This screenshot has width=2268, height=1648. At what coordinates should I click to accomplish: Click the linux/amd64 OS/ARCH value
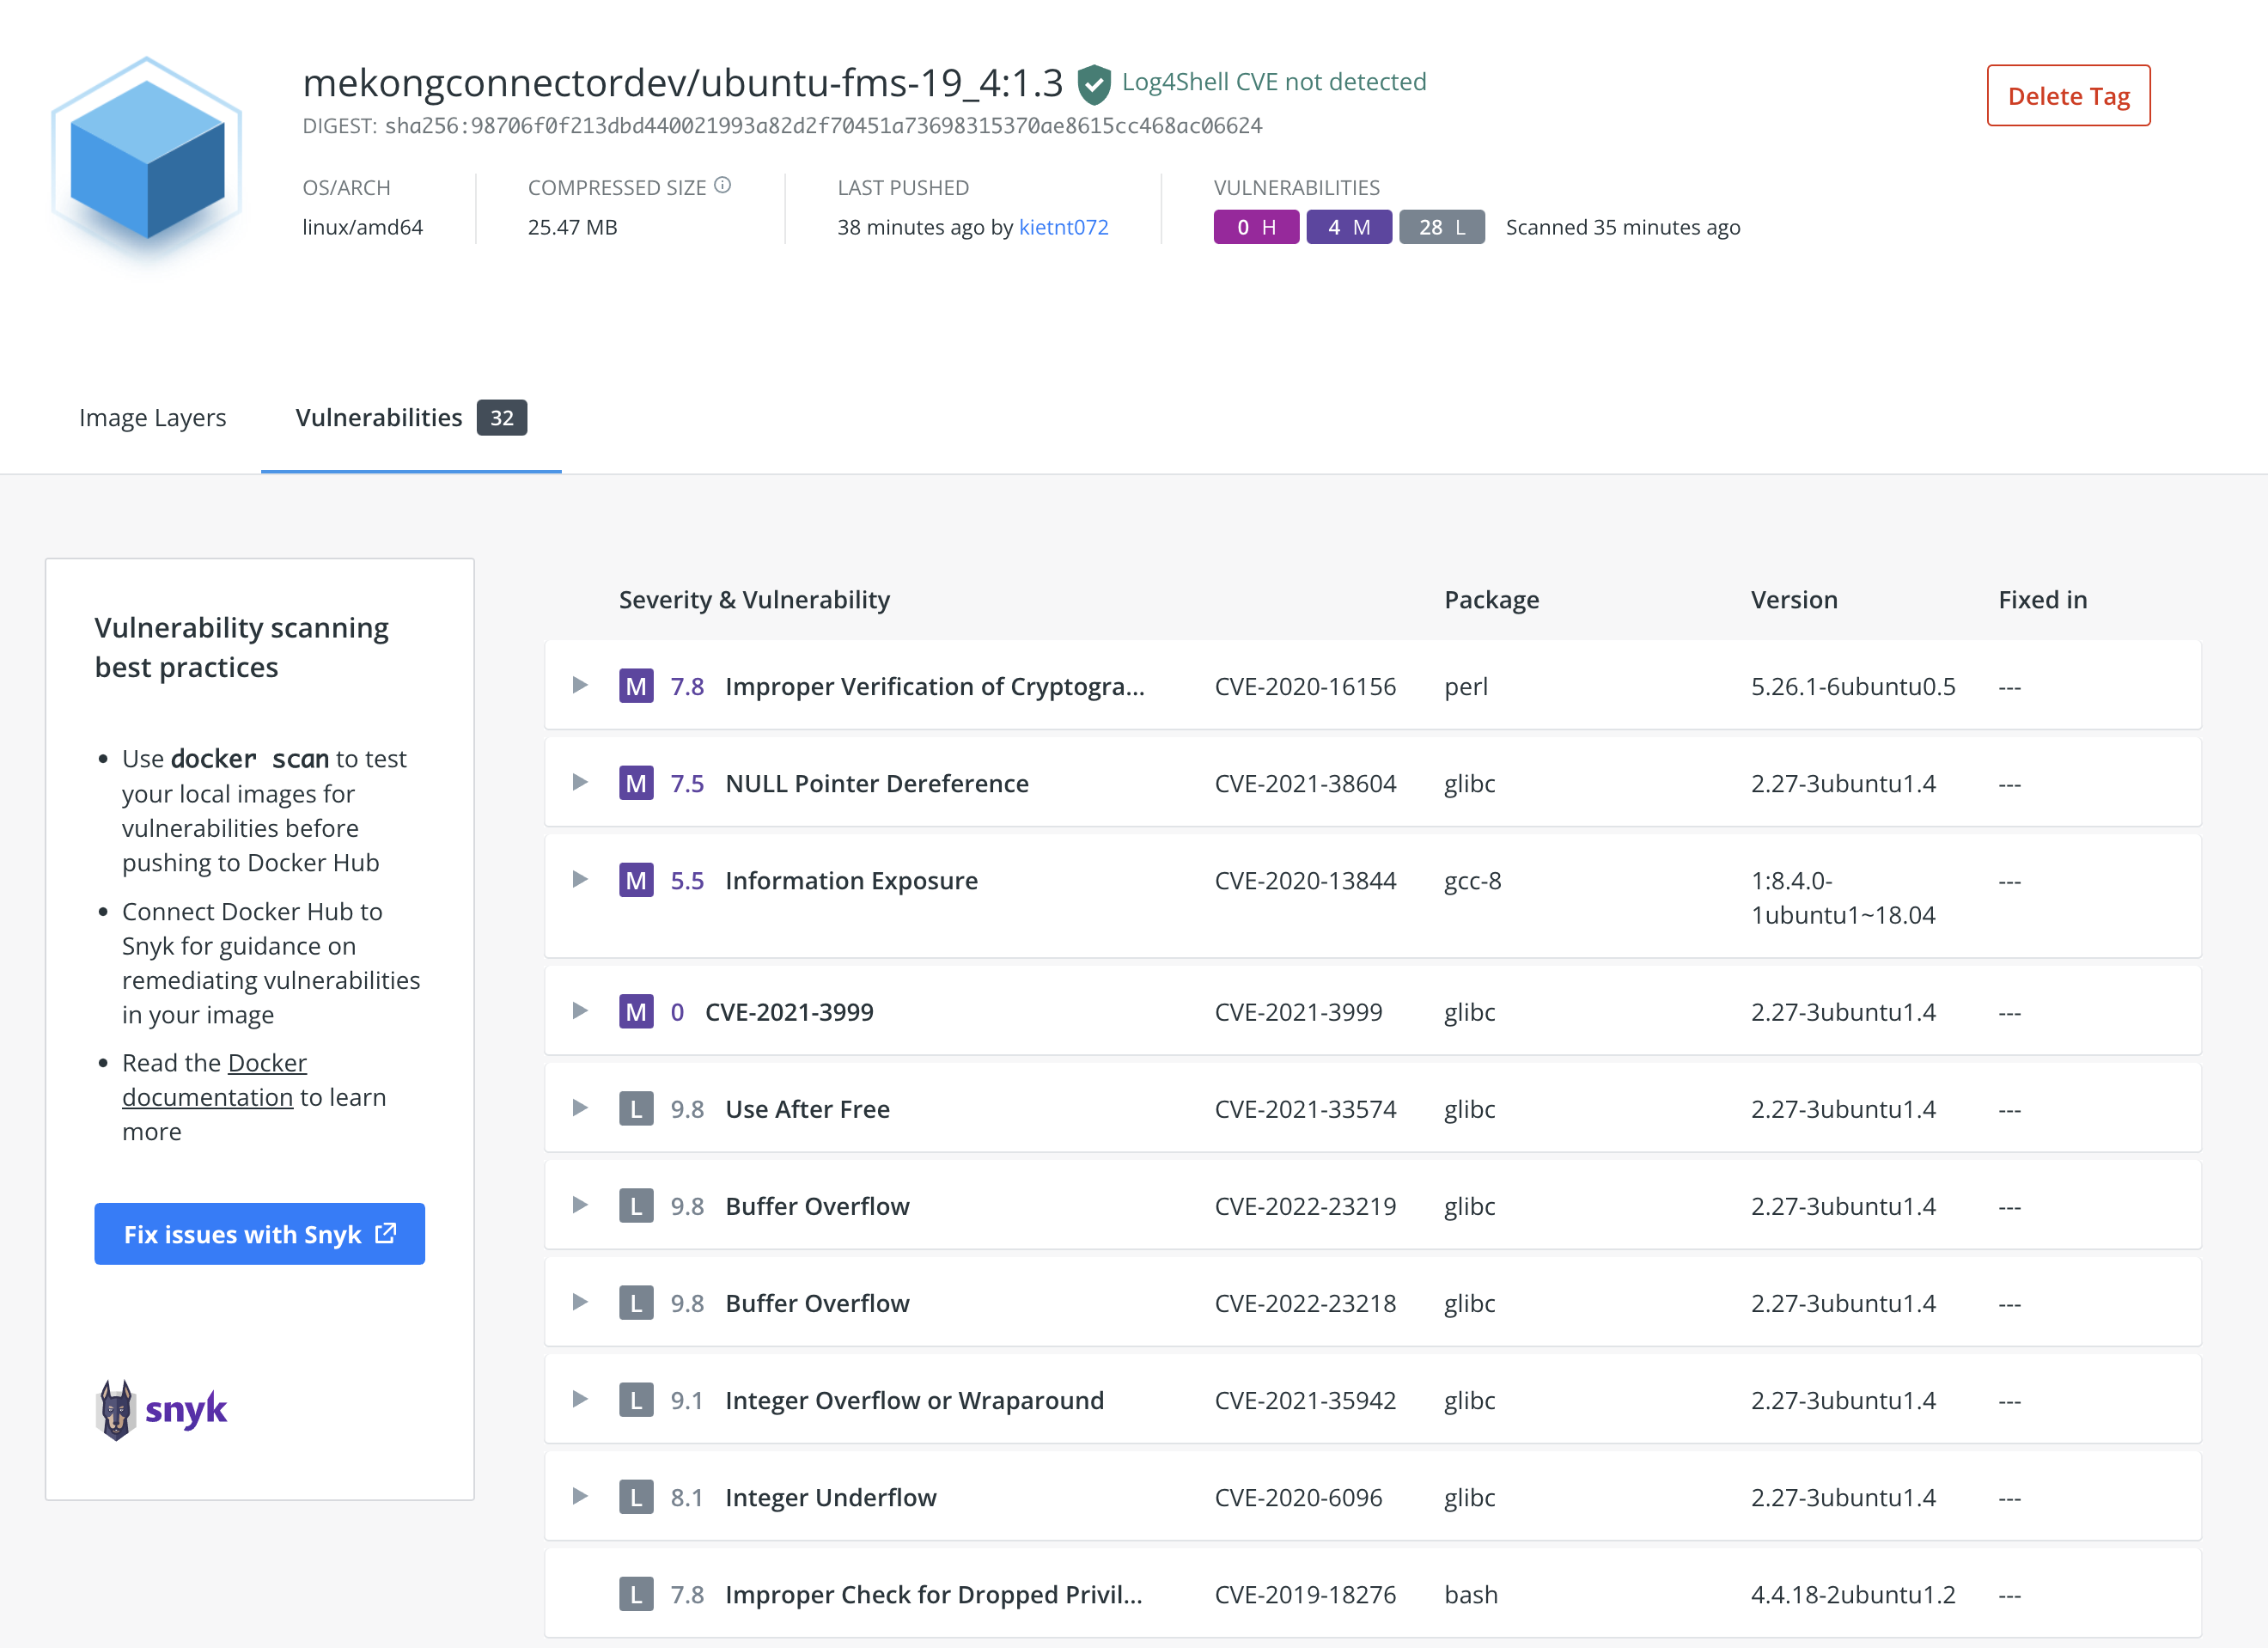click(x=362, y=227)
